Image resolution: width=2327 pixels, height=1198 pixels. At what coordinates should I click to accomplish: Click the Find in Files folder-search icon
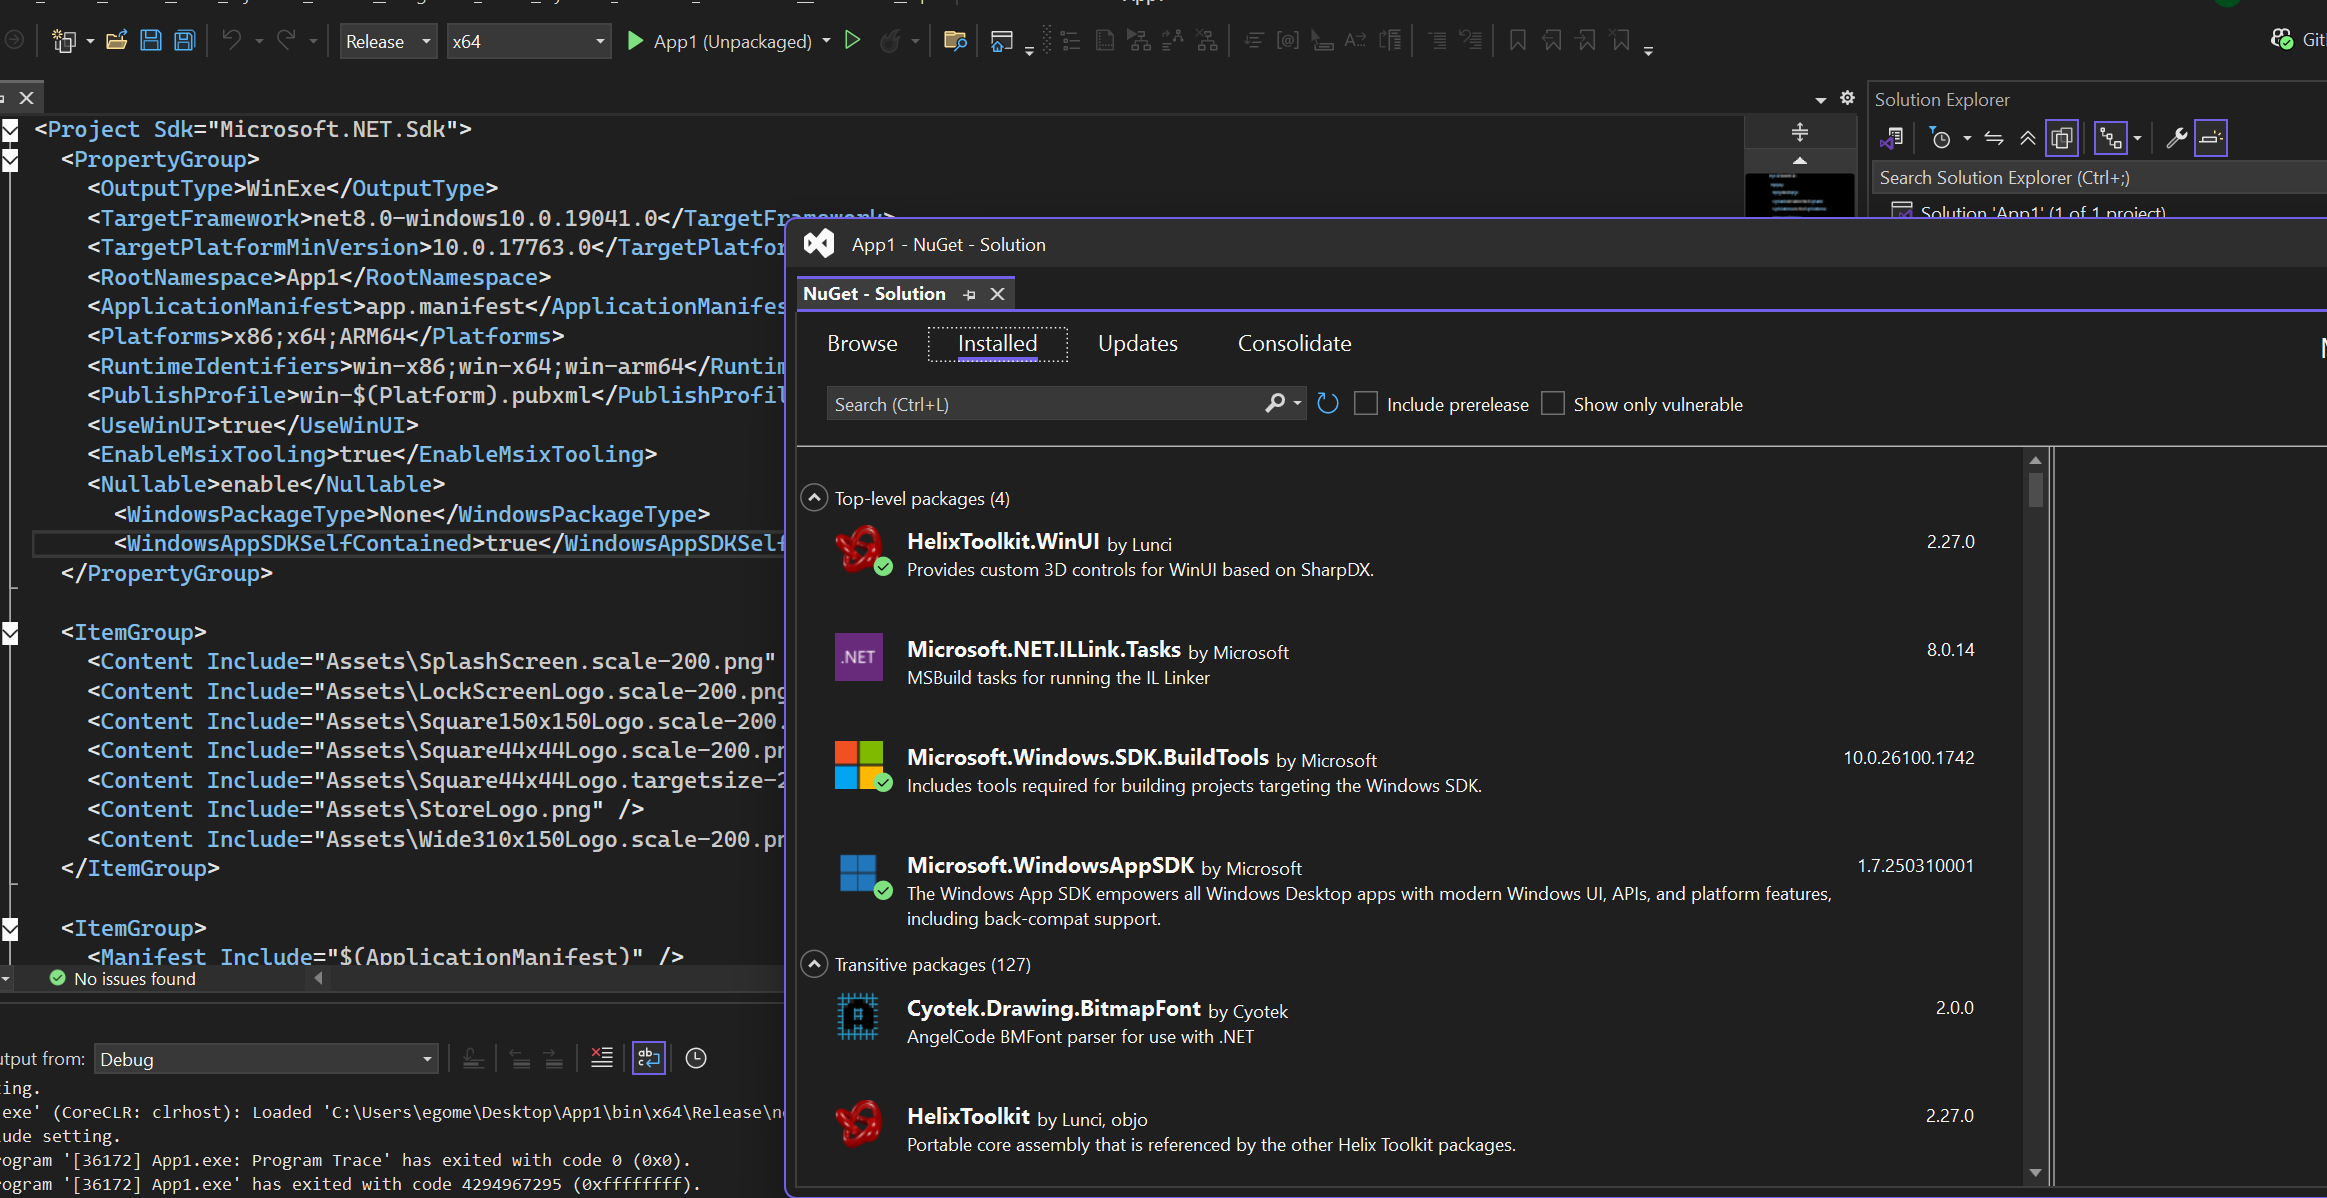955,41
